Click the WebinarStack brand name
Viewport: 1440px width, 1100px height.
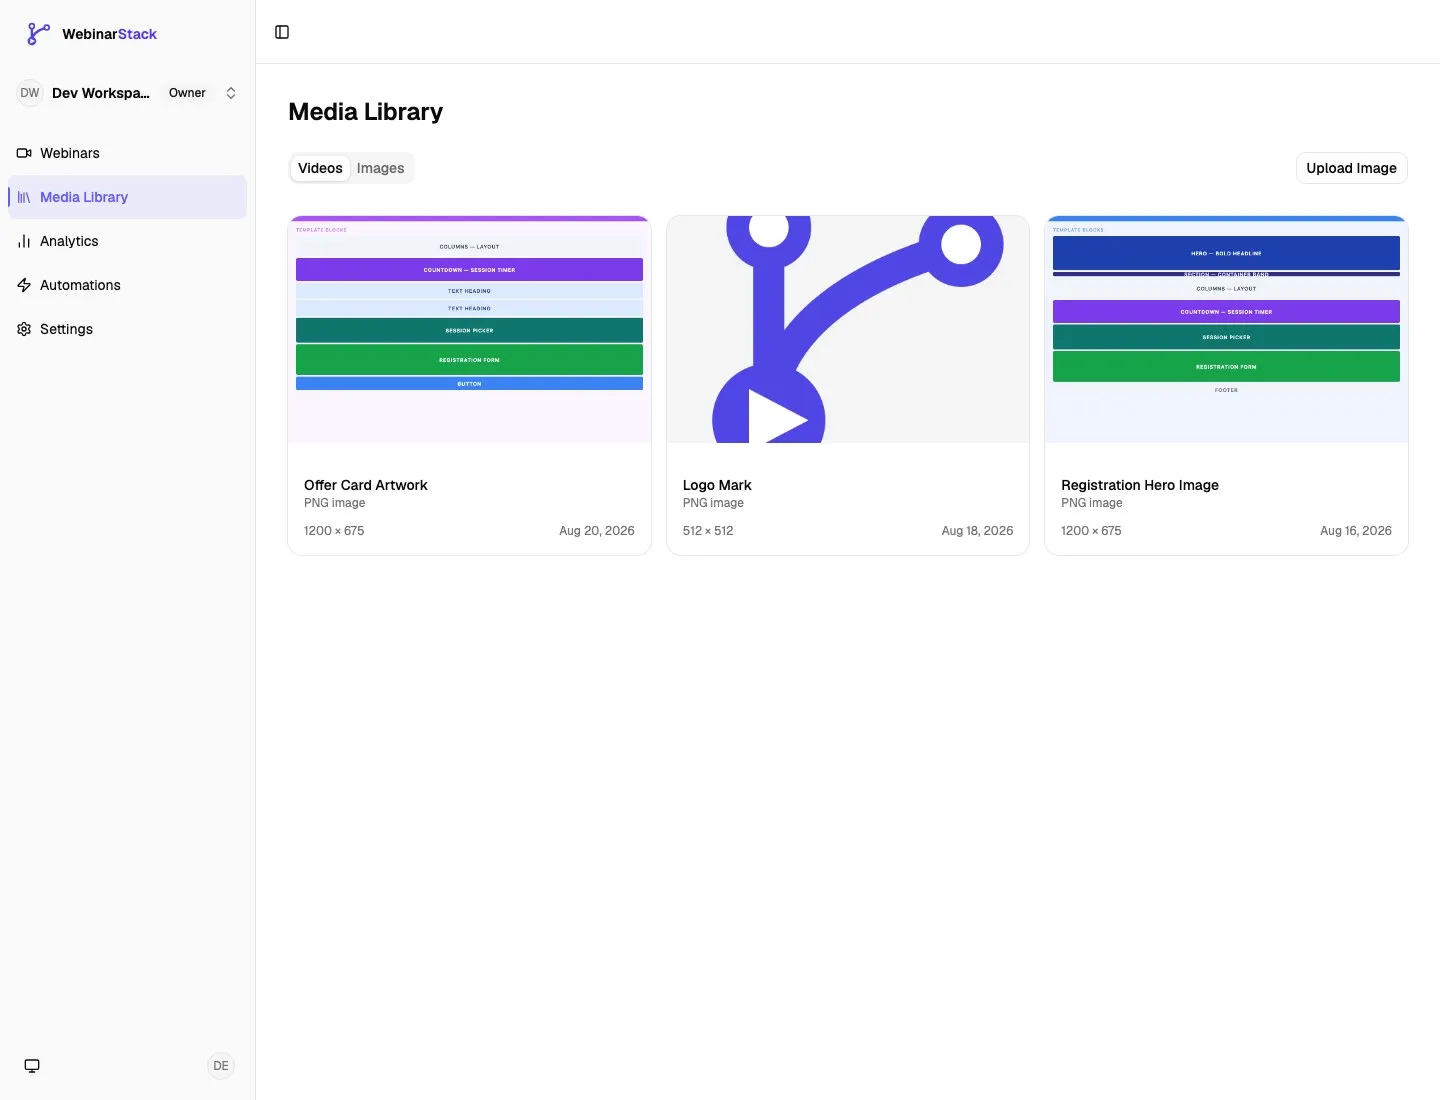(x=110, y=34)
